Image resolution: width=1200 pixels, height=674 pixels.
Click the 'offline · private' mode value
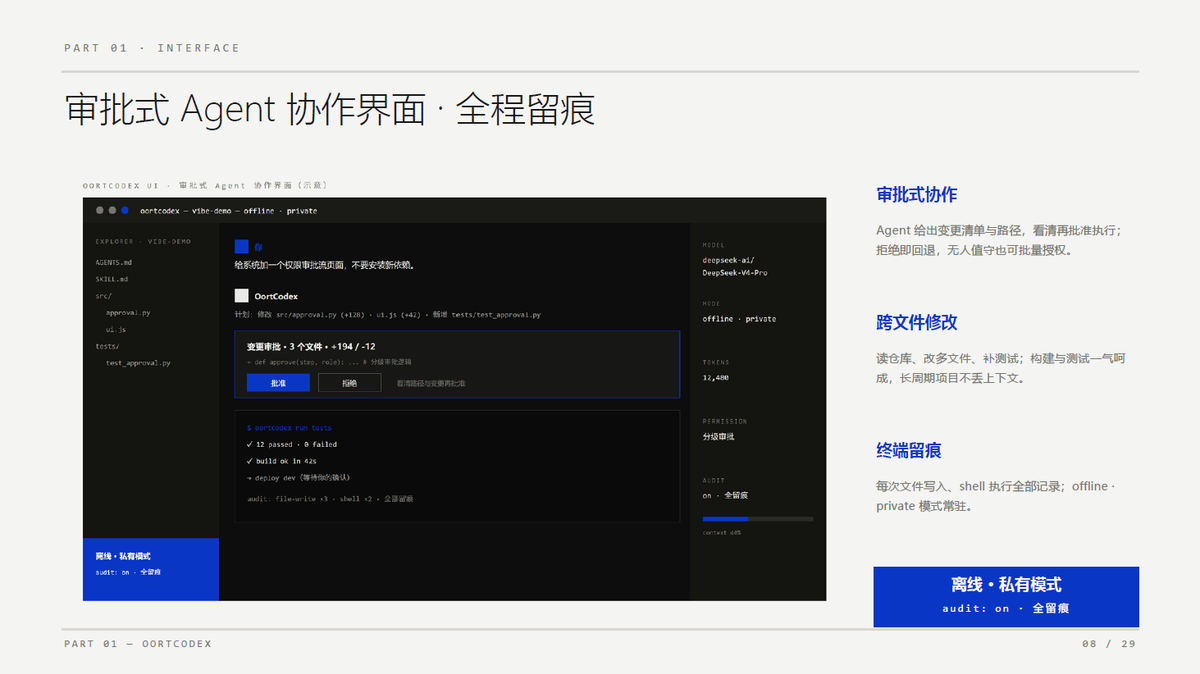[739, 319]
